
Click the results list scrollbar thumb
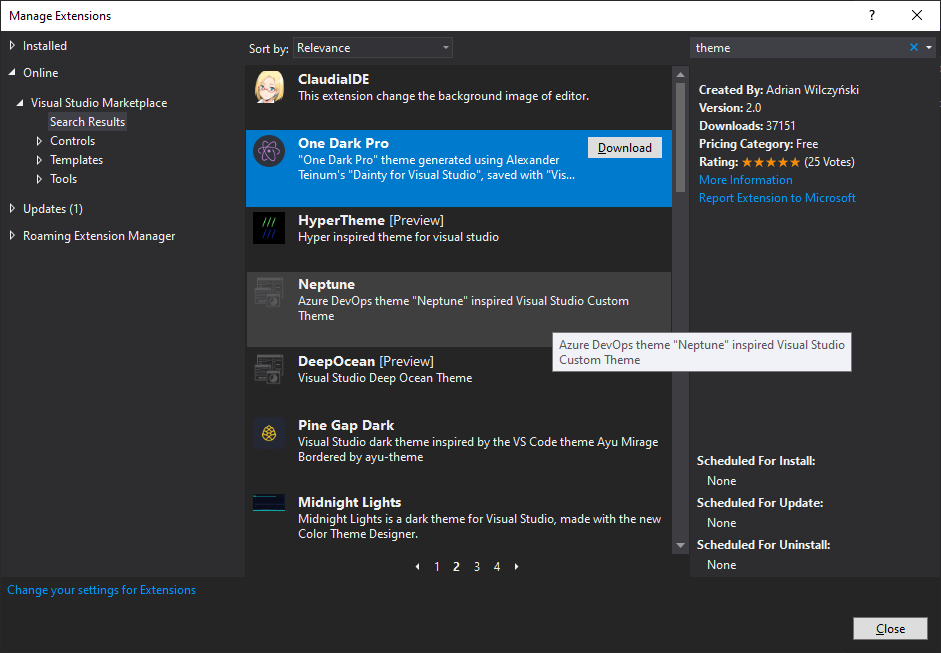[x=680, y=137]
